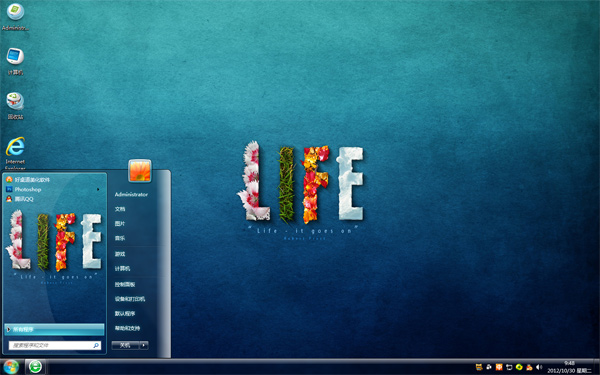Open 设备和打印机 from Start menu

(x=130, y=299)
